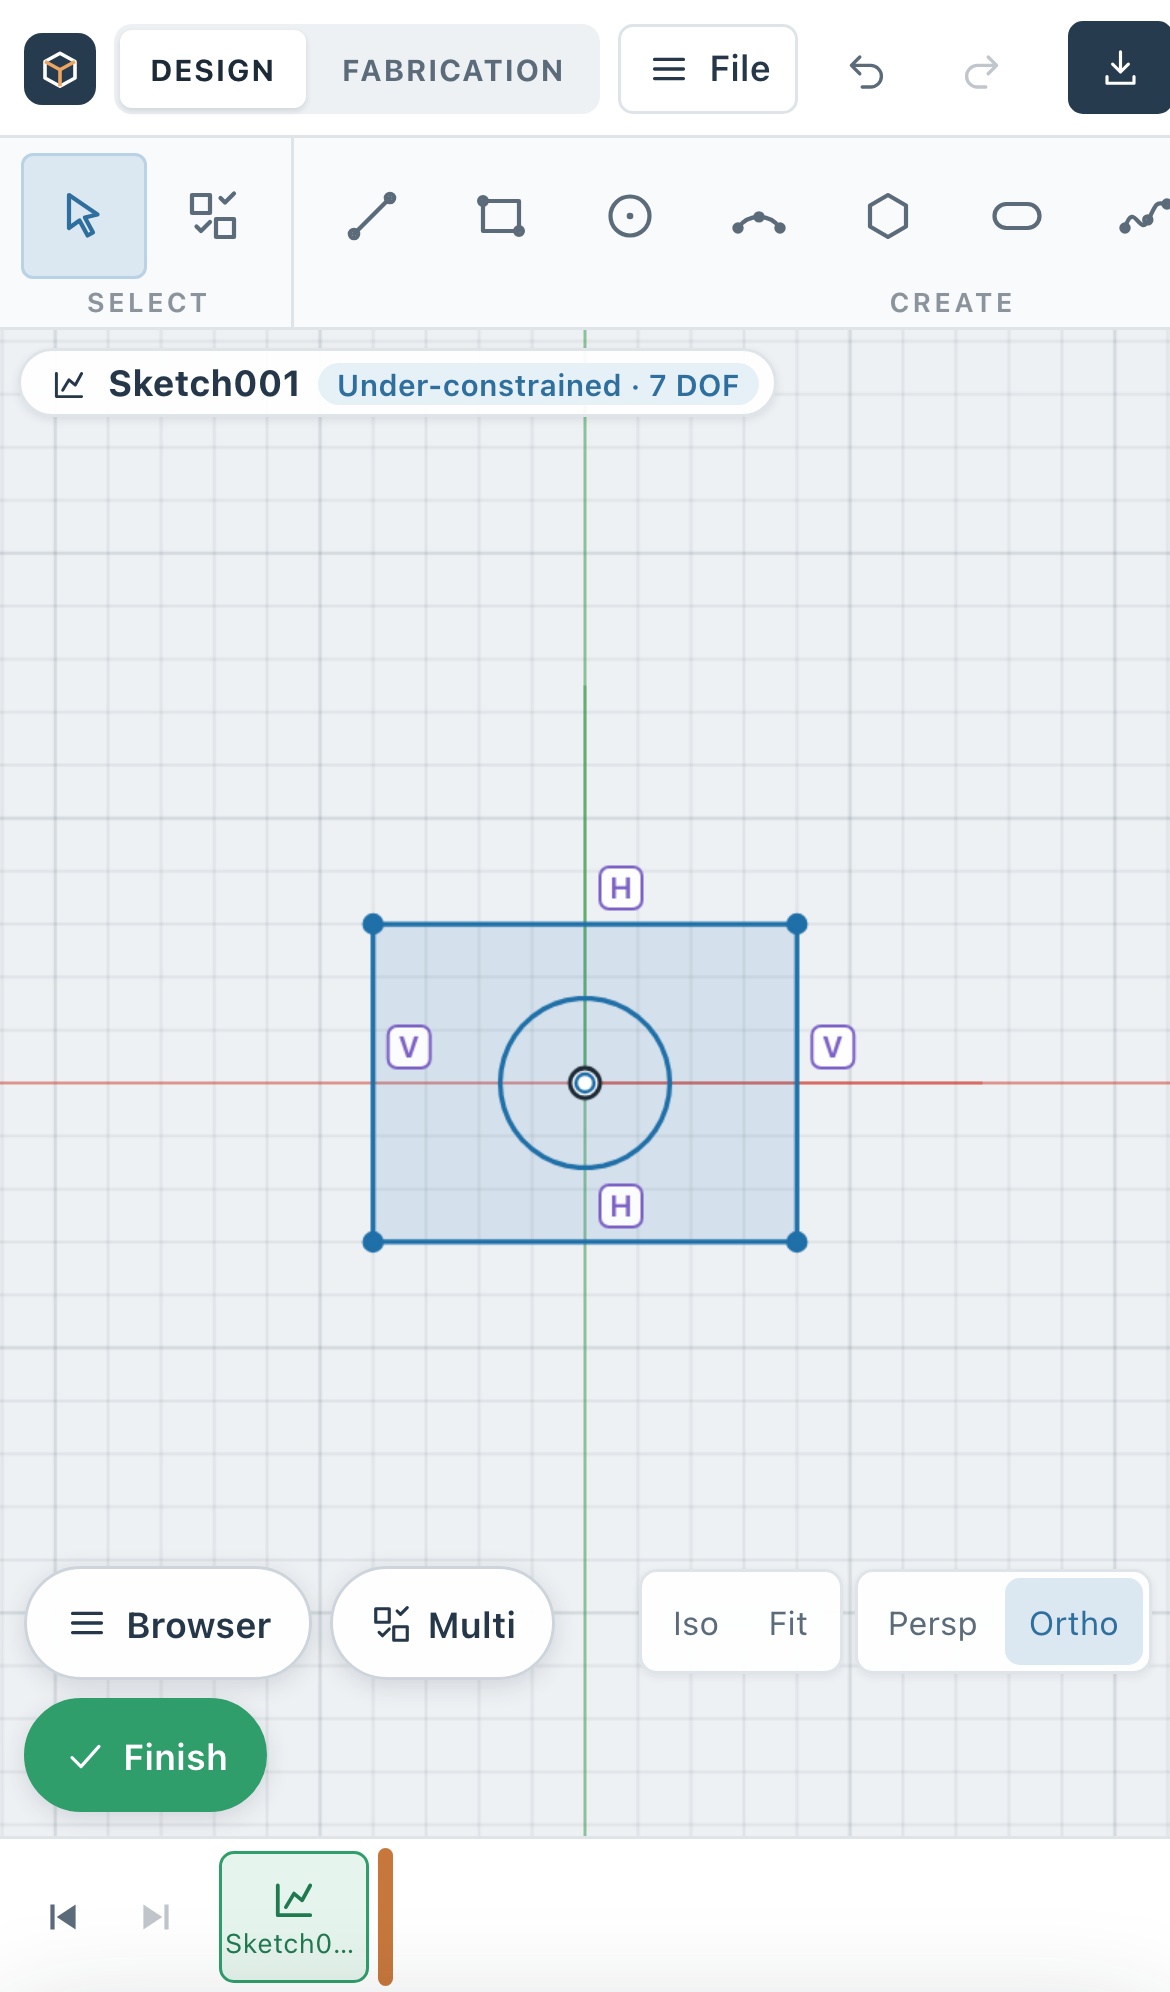
Task: Click the orange timeline position marker
Action: coord(386,1917)
